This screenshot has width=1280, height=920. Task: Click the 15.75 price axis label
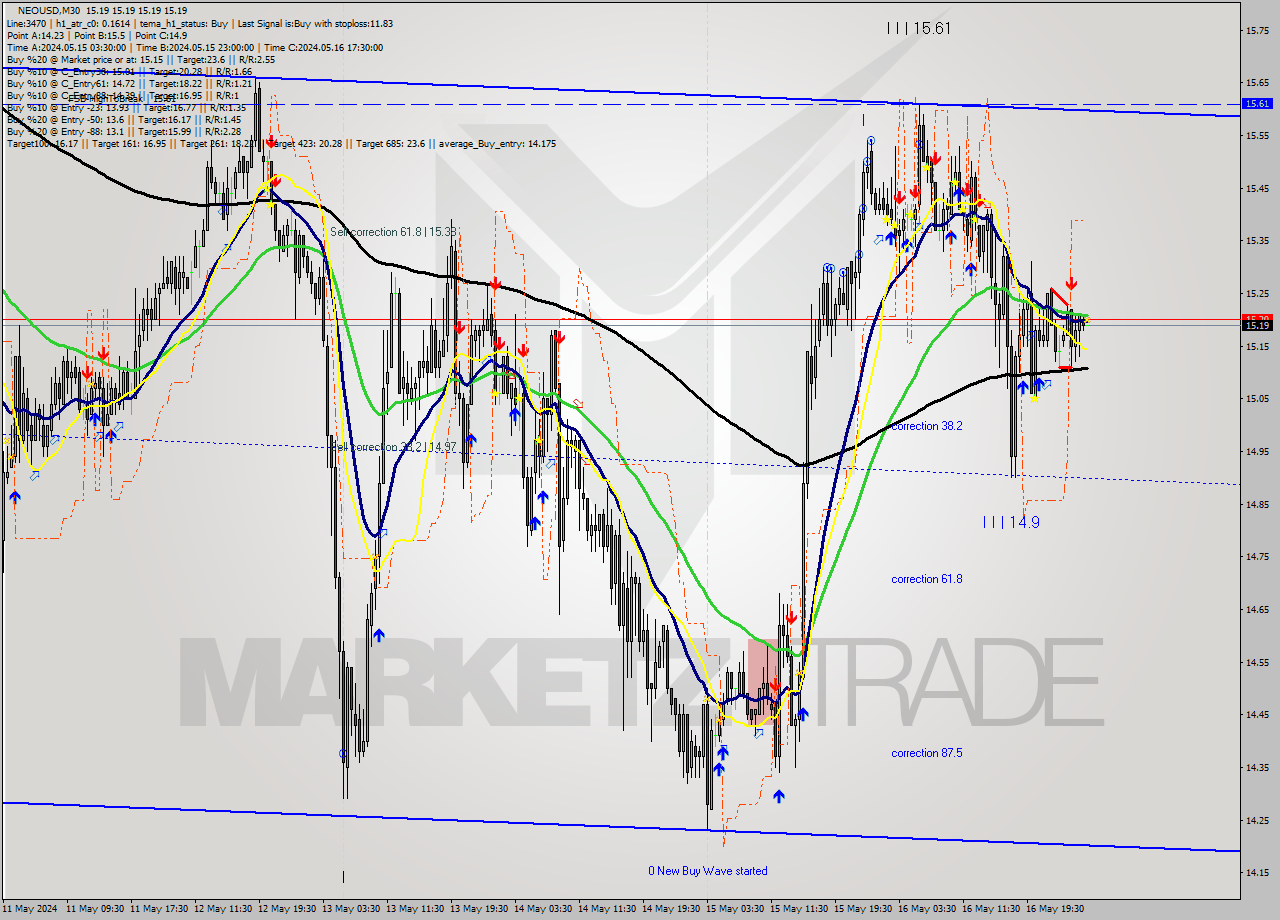coord(1257,31)
